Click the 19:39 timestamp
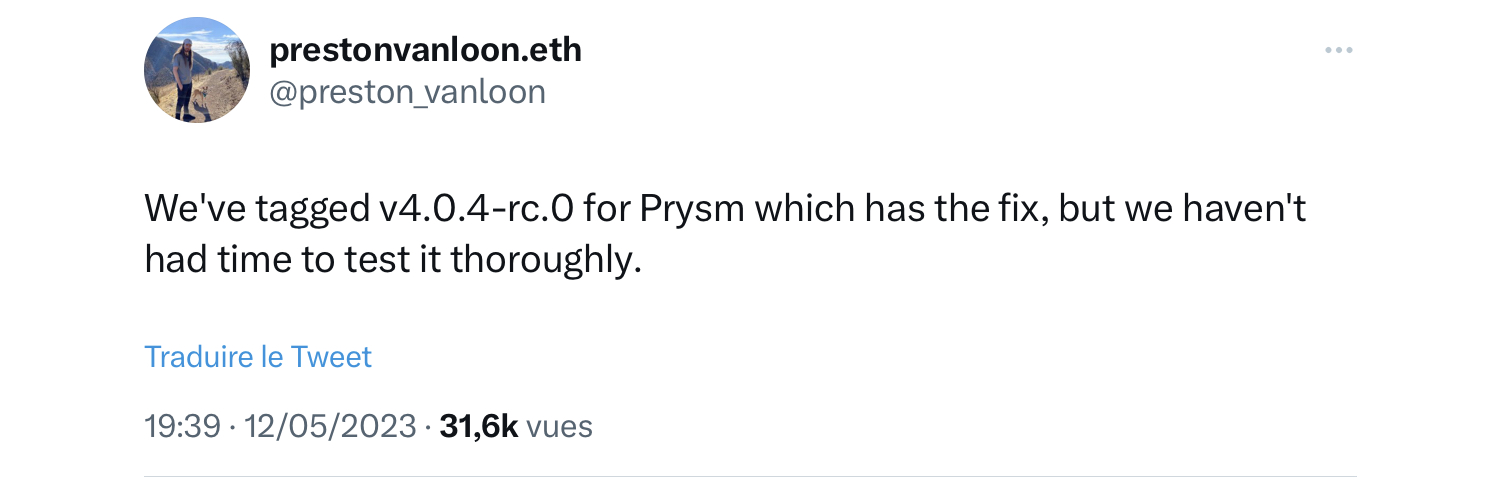Image resolution: width=1497 pixels, height=484 pixels. [x=182, y=427]
